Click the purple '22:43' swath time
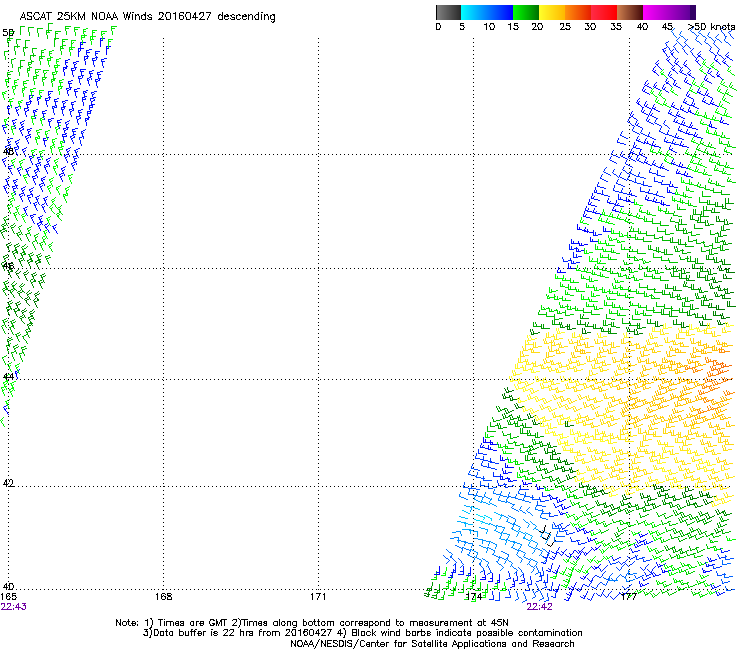 click(14, 607)
